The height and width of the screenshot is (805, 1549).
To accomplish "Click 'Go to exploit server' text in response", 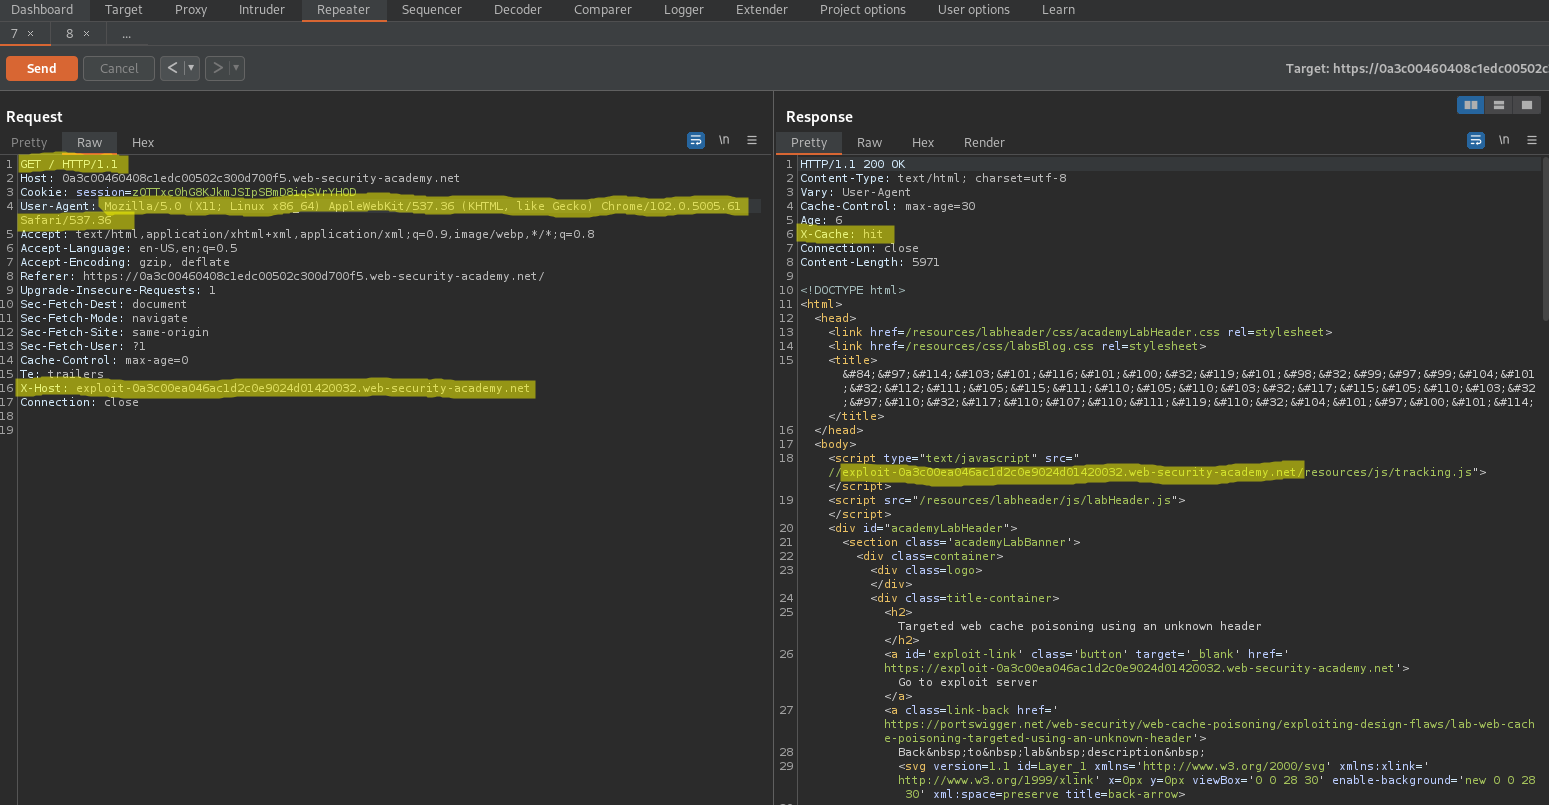I will tap(967, 682).
